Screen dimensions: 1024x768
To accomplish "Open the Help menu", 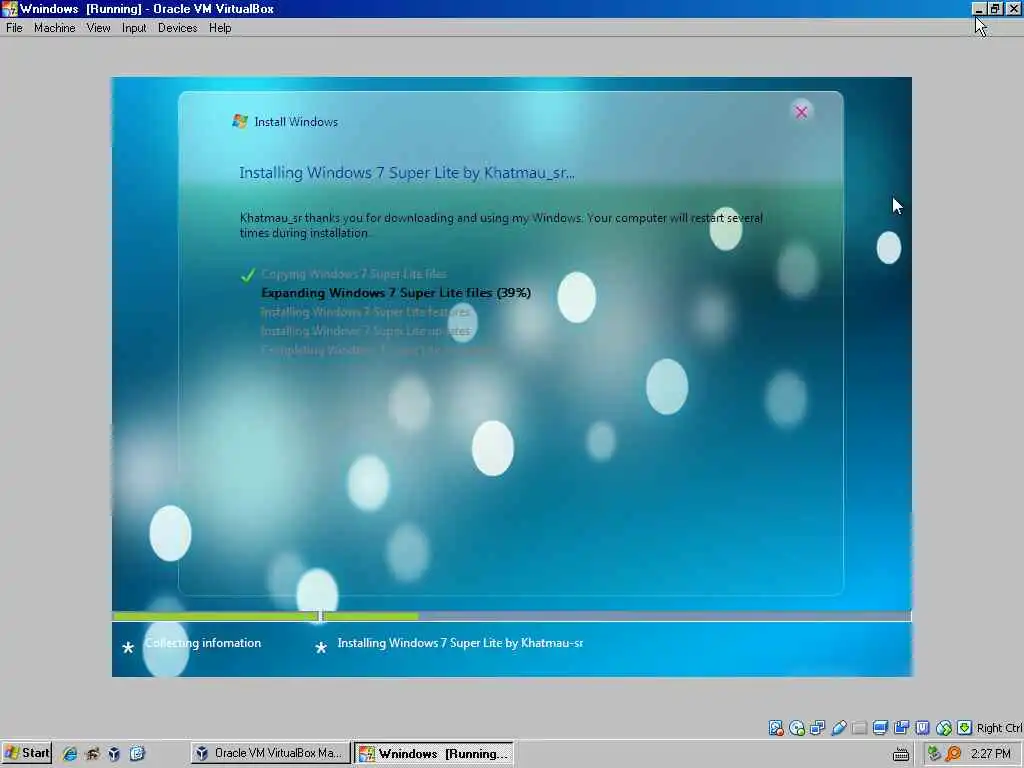I will pos(220,28).
